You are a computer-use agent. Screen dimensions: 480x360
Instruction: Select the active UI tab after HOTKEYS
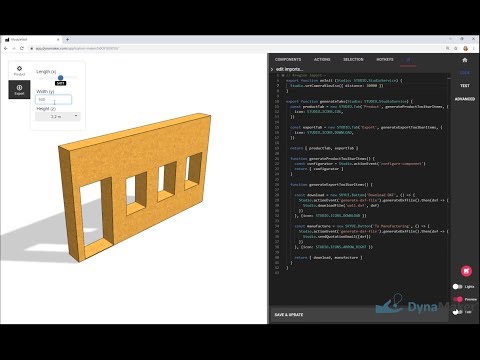click(x=408, y=60)
